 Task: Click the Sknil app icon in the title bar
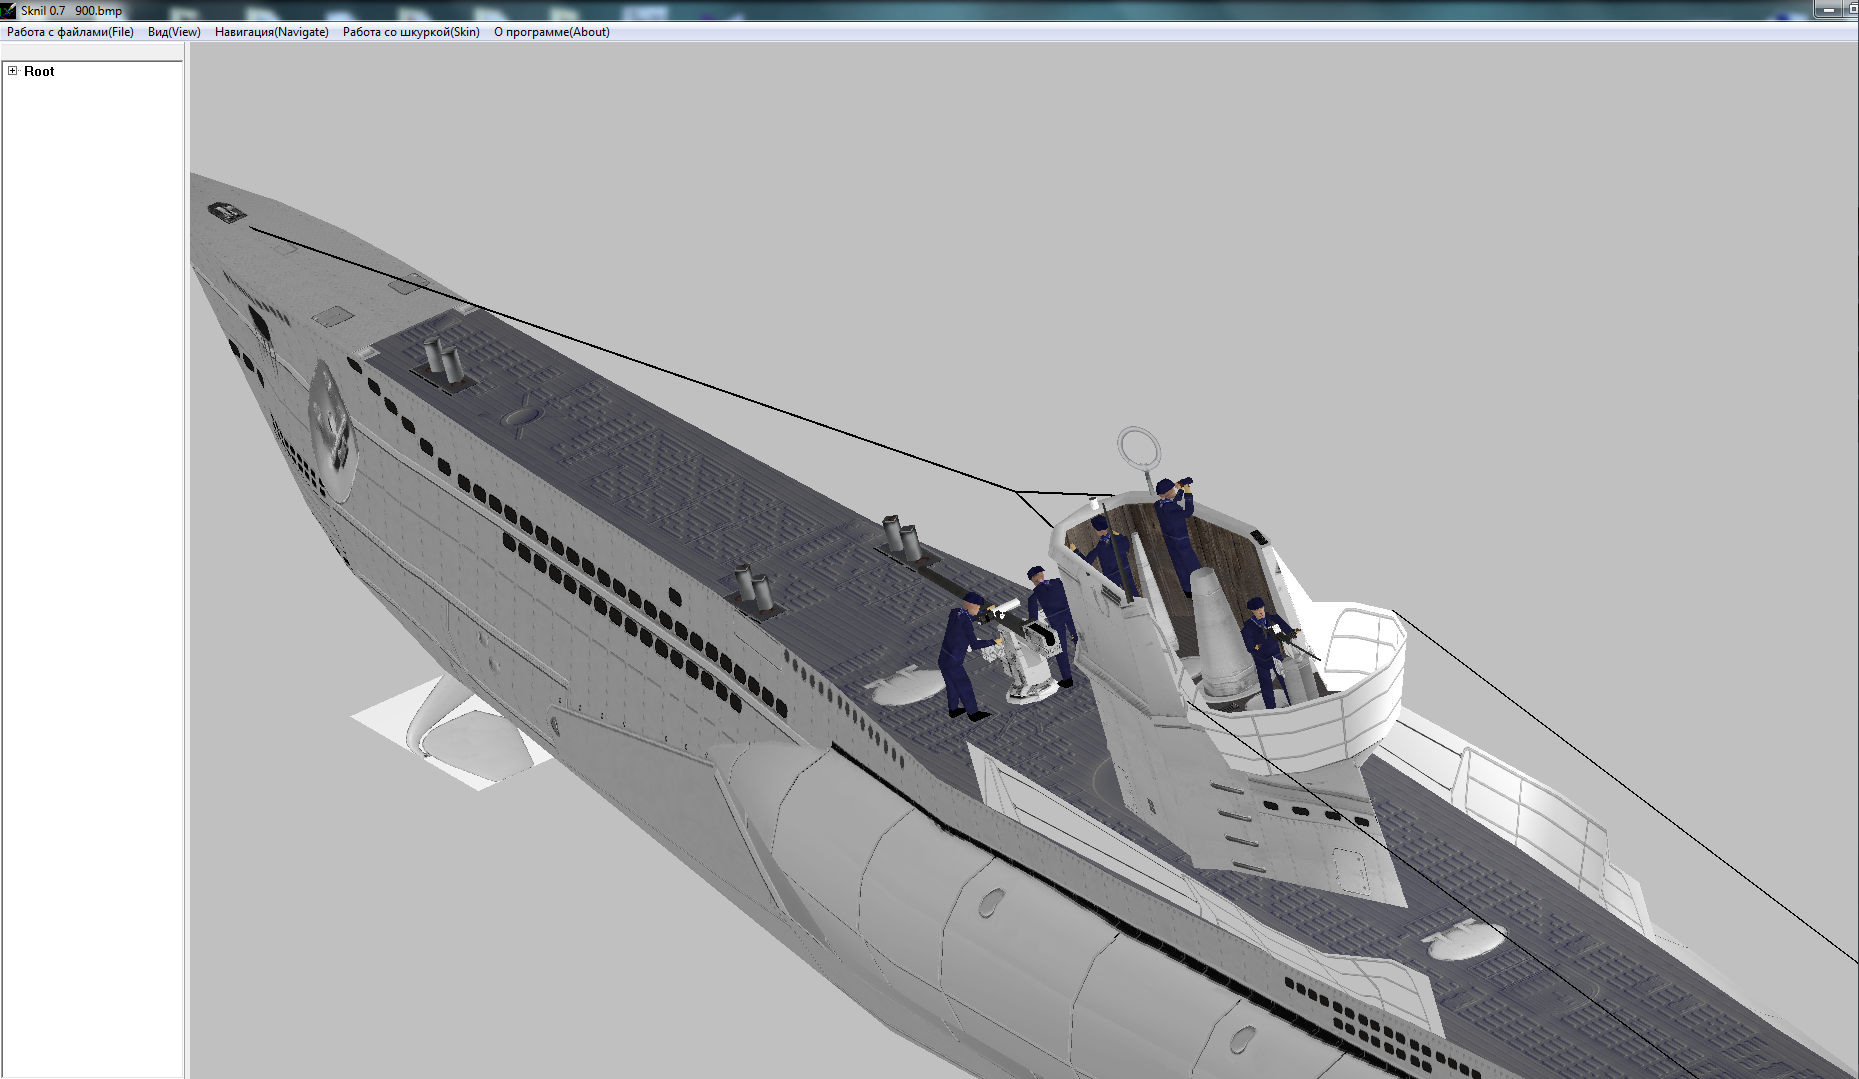click(9, 10)
